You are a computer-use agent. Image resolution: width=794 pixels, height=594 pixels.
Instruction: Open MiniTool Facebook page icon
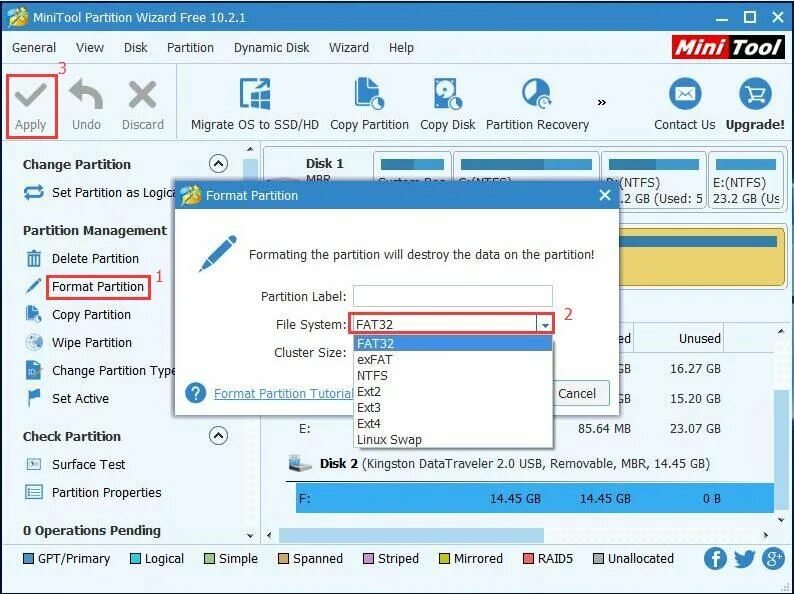715,559
